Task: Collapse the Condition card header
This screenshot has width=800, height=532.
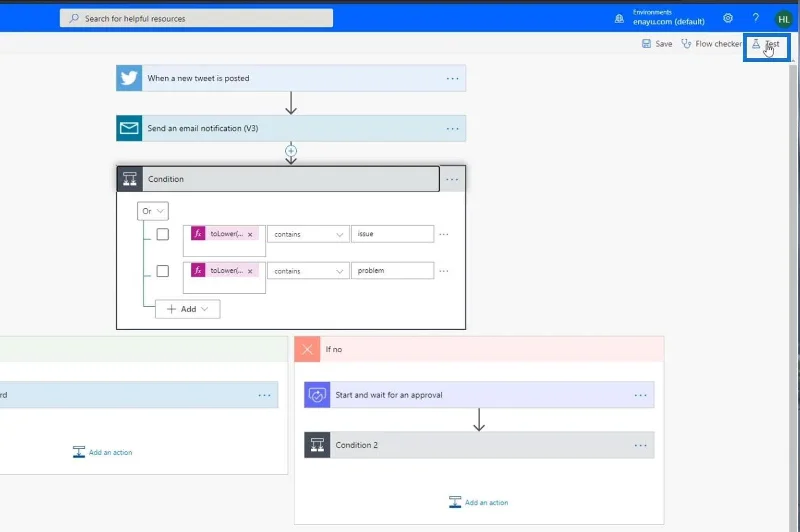Action: click(x=278, y=179)
